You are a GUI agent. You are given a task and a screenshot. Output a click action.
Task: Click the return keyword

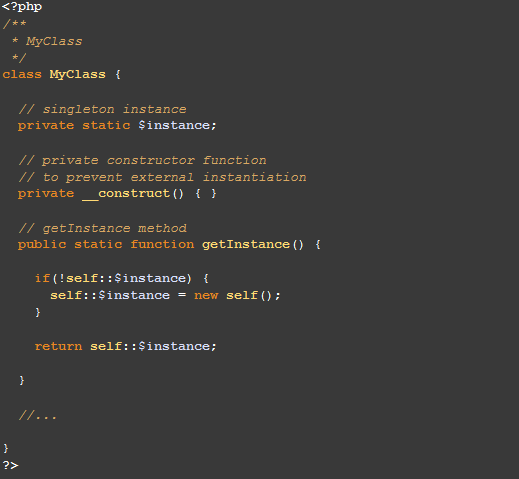(x=58, y=346)
